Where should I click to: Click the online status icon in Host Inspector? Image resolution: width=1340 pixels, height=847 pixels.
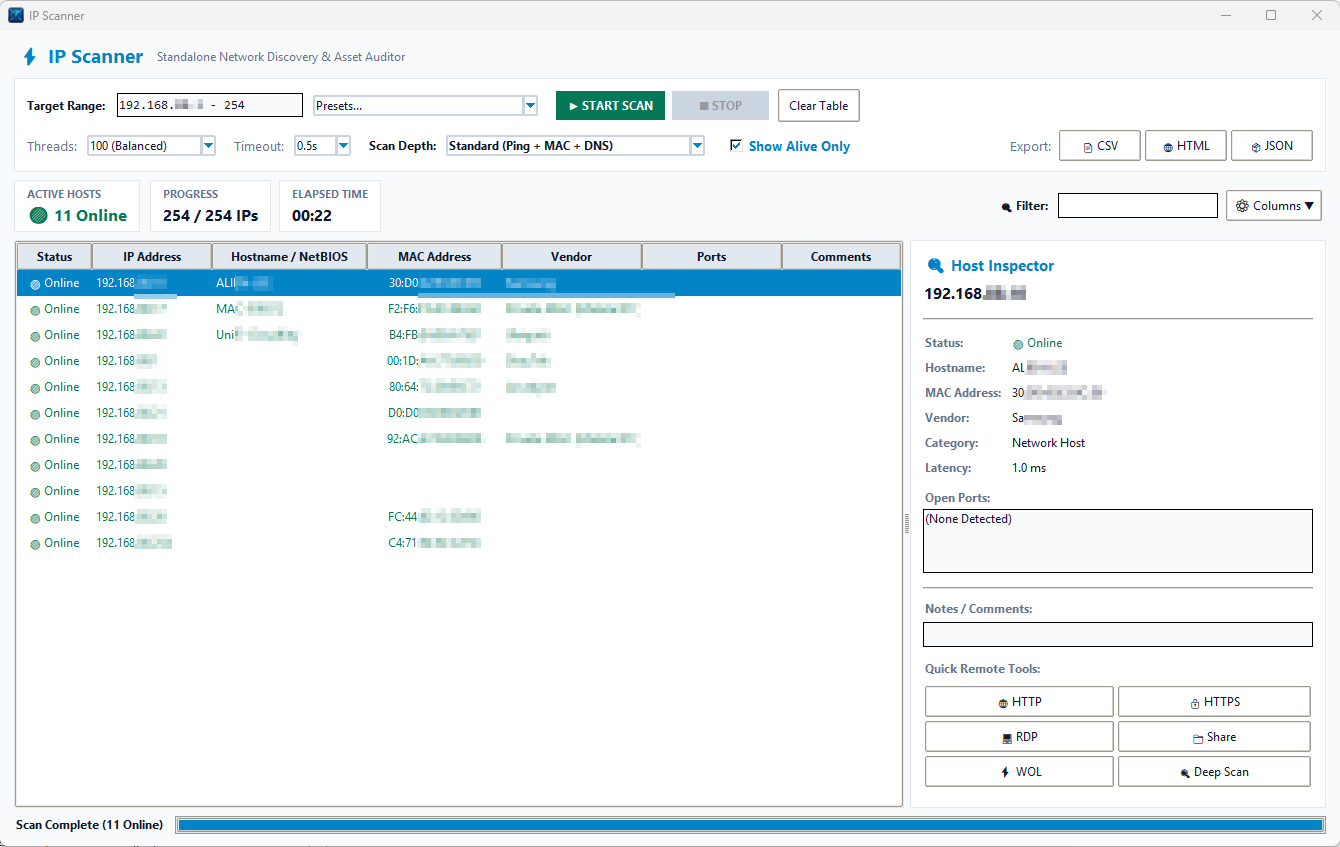[1018, 344]
